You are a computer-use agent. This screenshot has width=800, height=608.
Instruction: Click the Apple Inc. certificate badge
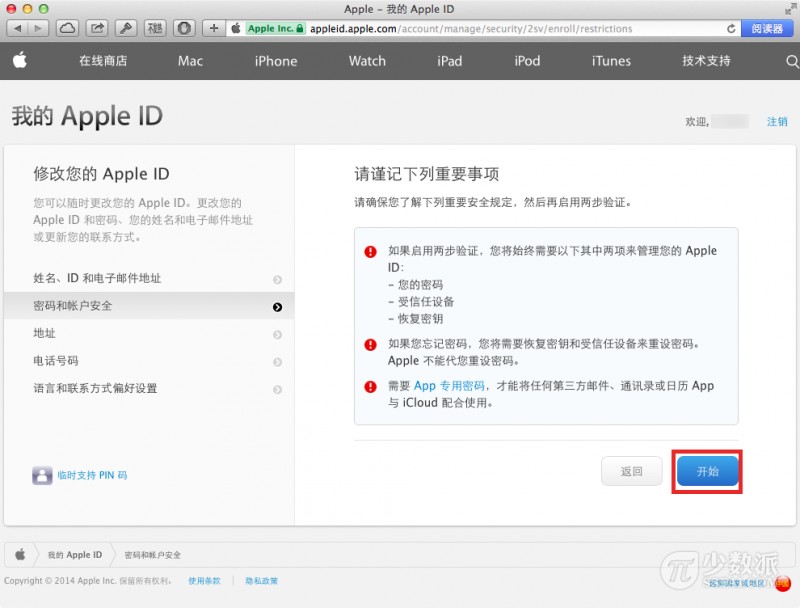276,29
